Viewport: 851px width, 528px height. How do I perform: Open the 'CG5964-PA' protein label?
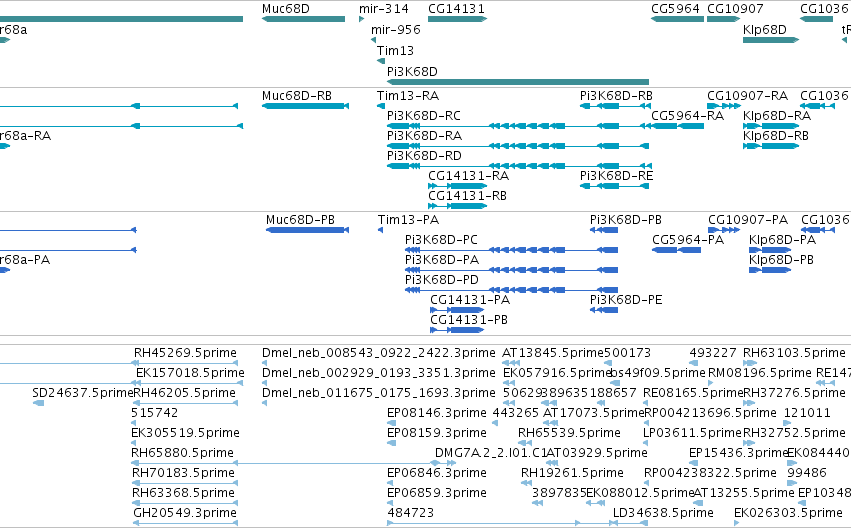(688, 240)
